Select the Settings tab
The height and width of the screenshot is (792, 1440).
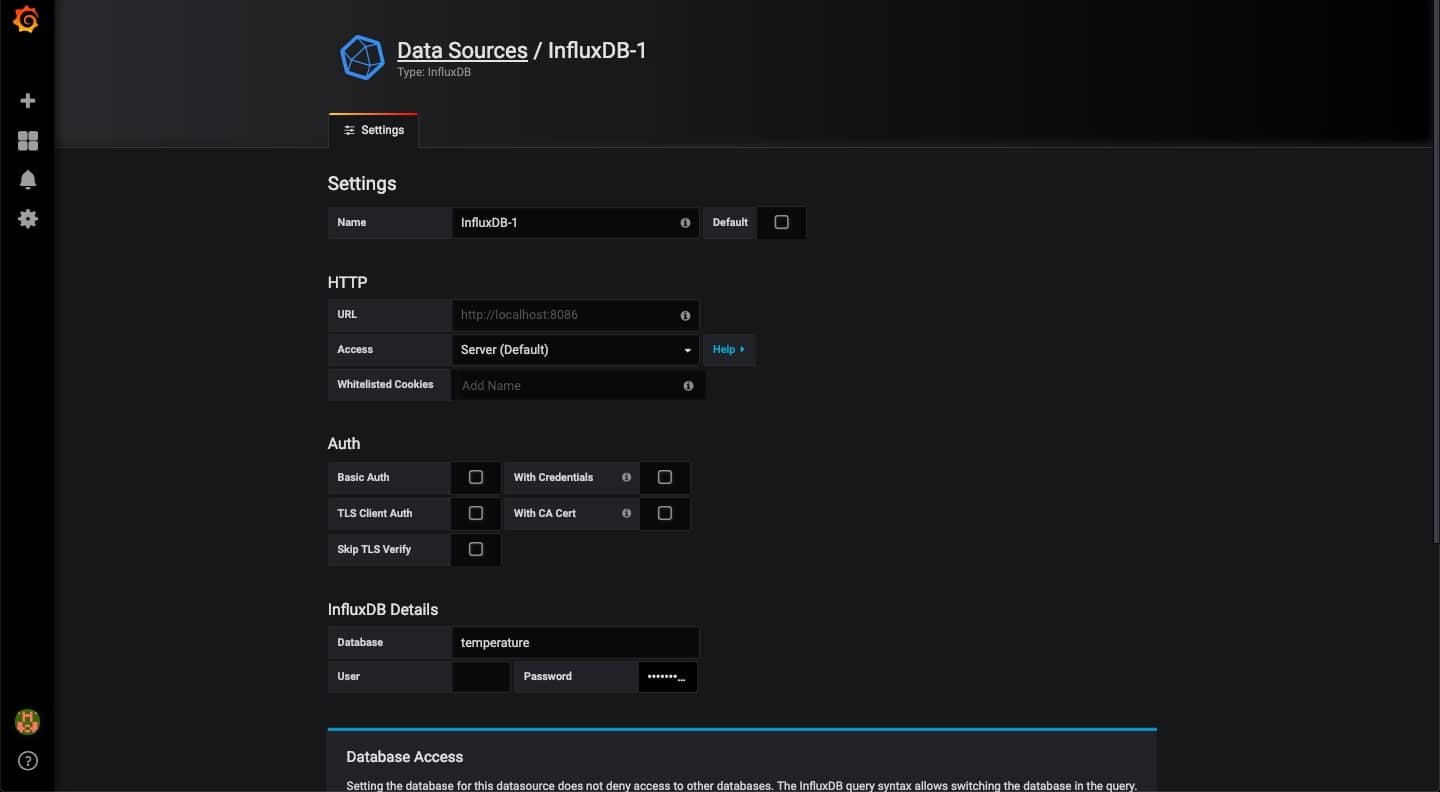click(374, 130)
